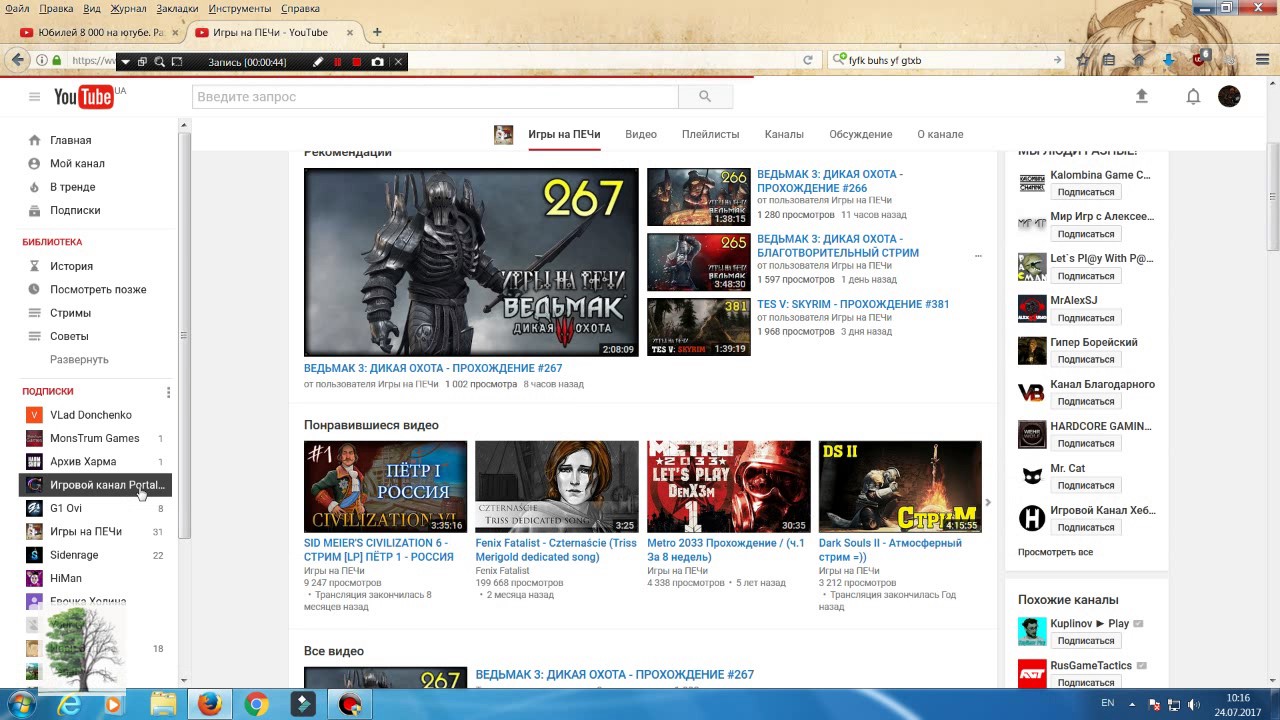Expand the library with Развернуть

79,359
